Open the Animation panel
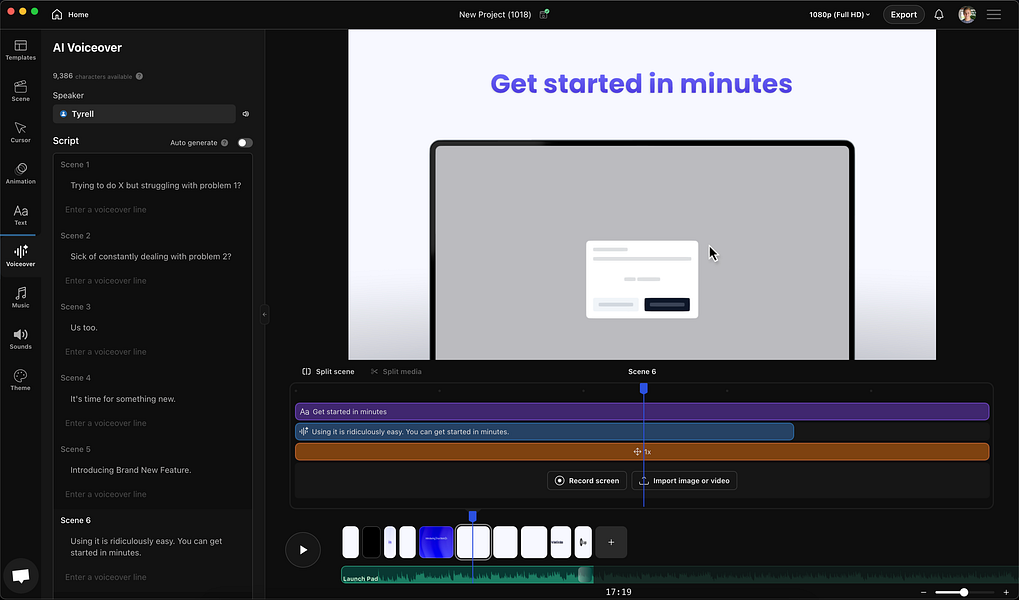Viewport: 1019px width, 600px height. pos(20,174)
